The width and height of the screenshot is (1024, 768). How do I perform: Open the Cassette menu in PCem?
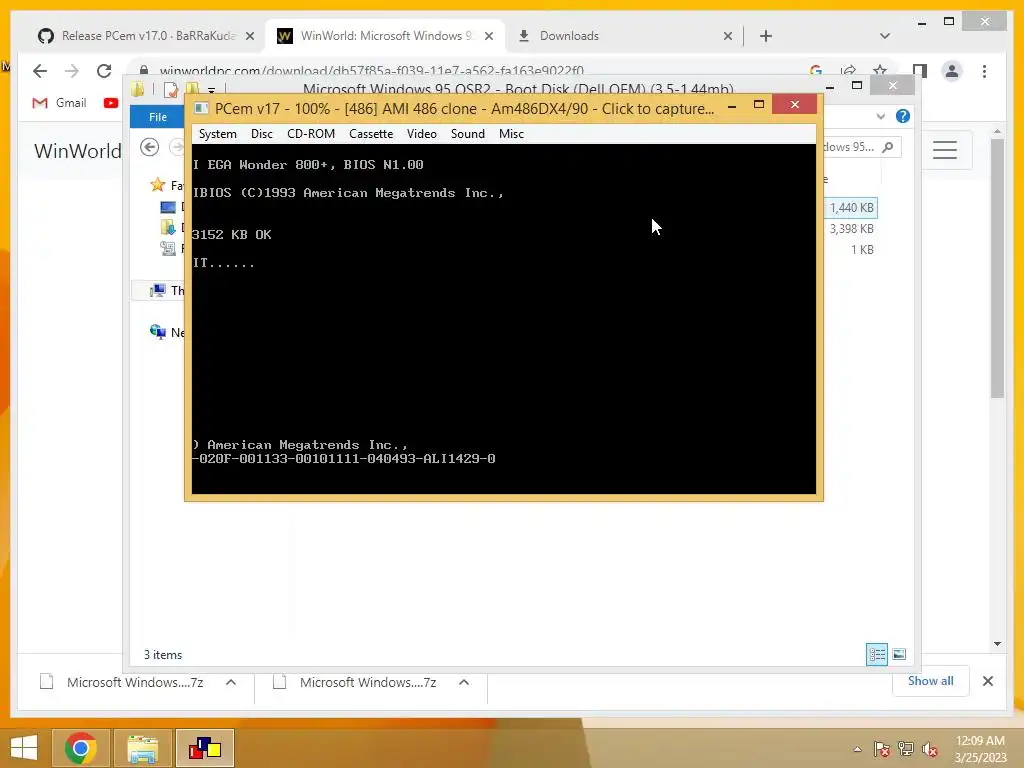coord(371,134)
